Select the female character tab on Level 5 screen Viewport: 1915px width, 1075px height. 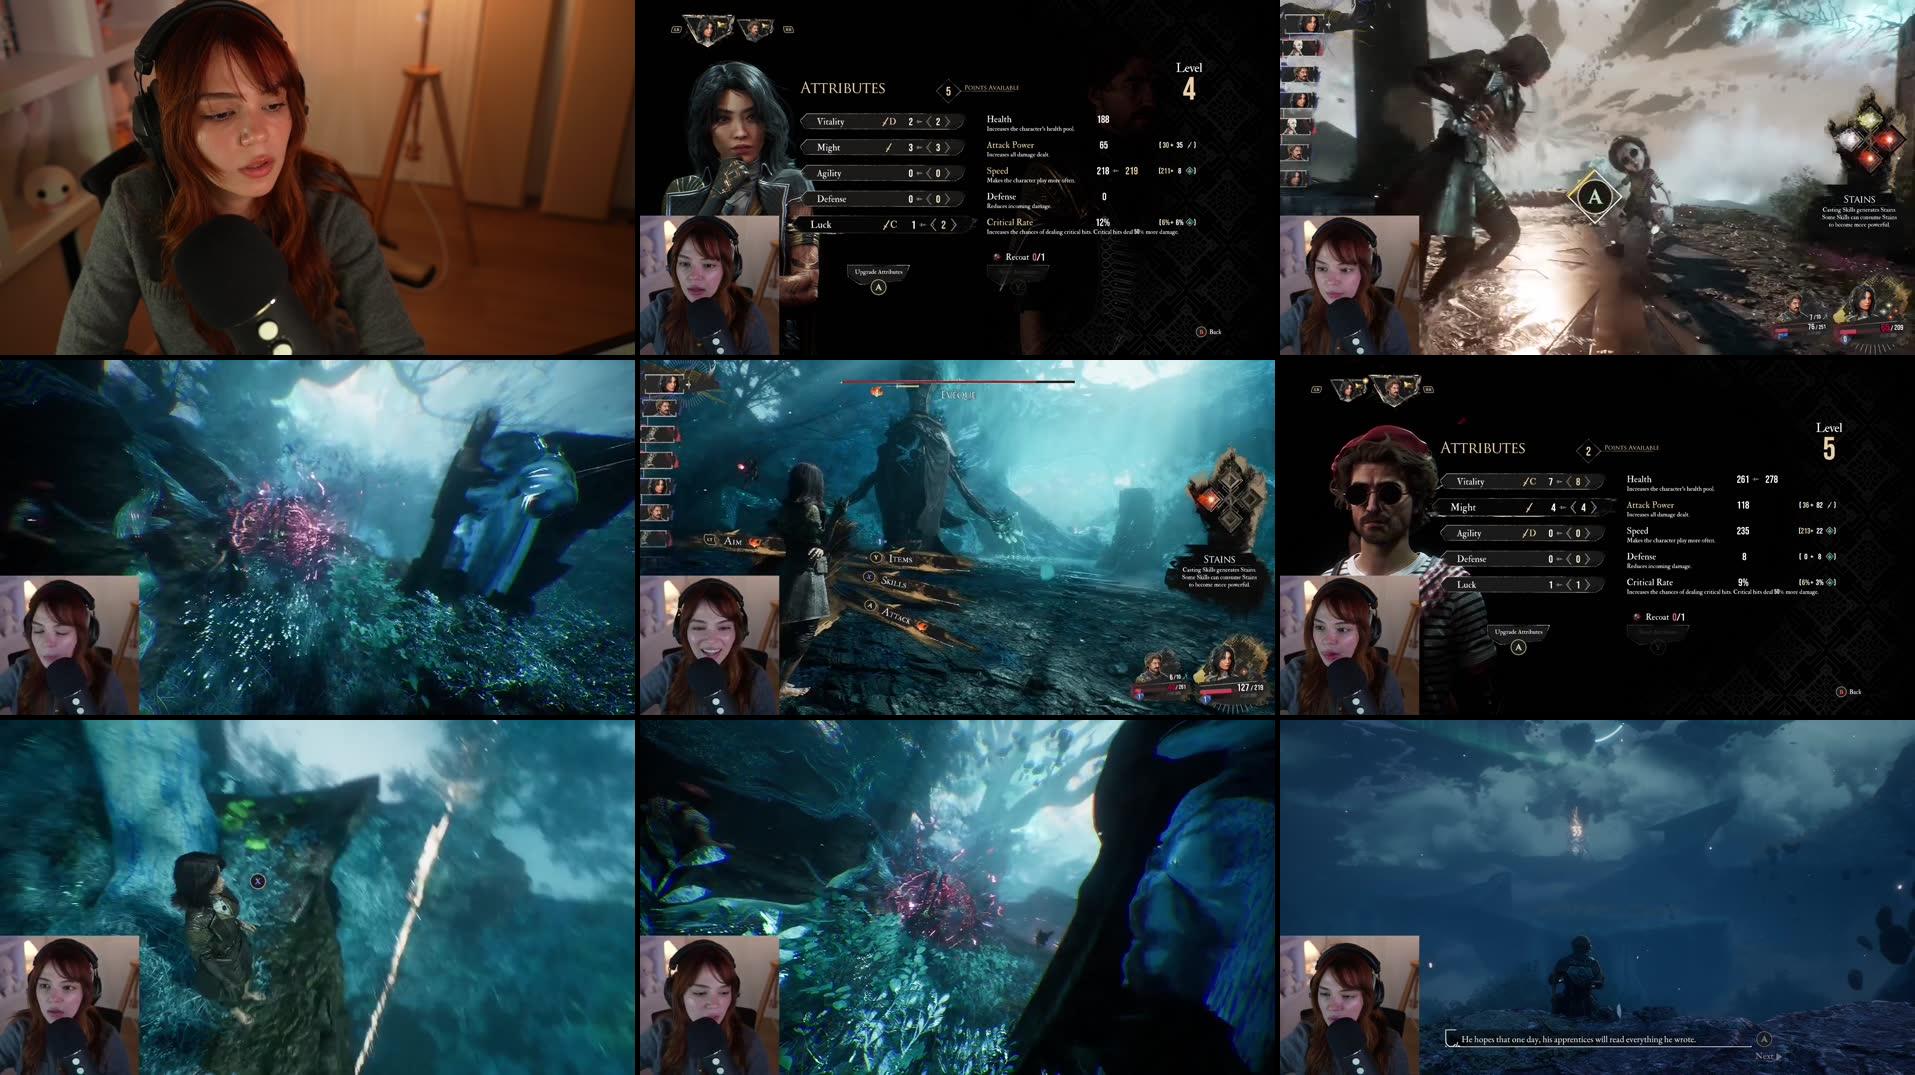coord(1350,389)
